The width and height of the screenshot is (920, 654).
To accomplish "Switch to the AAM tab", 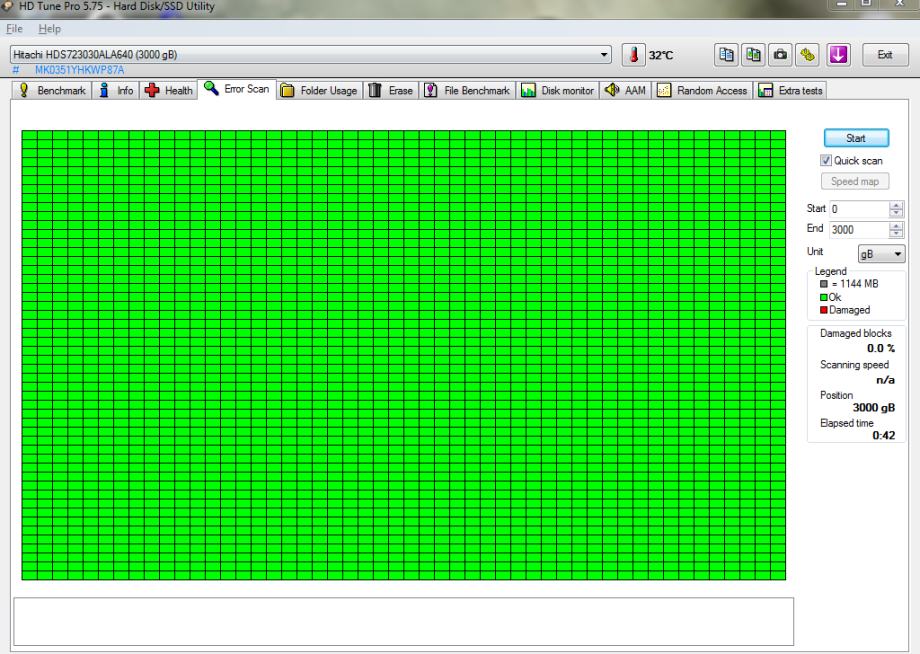I will coord(625,90).
